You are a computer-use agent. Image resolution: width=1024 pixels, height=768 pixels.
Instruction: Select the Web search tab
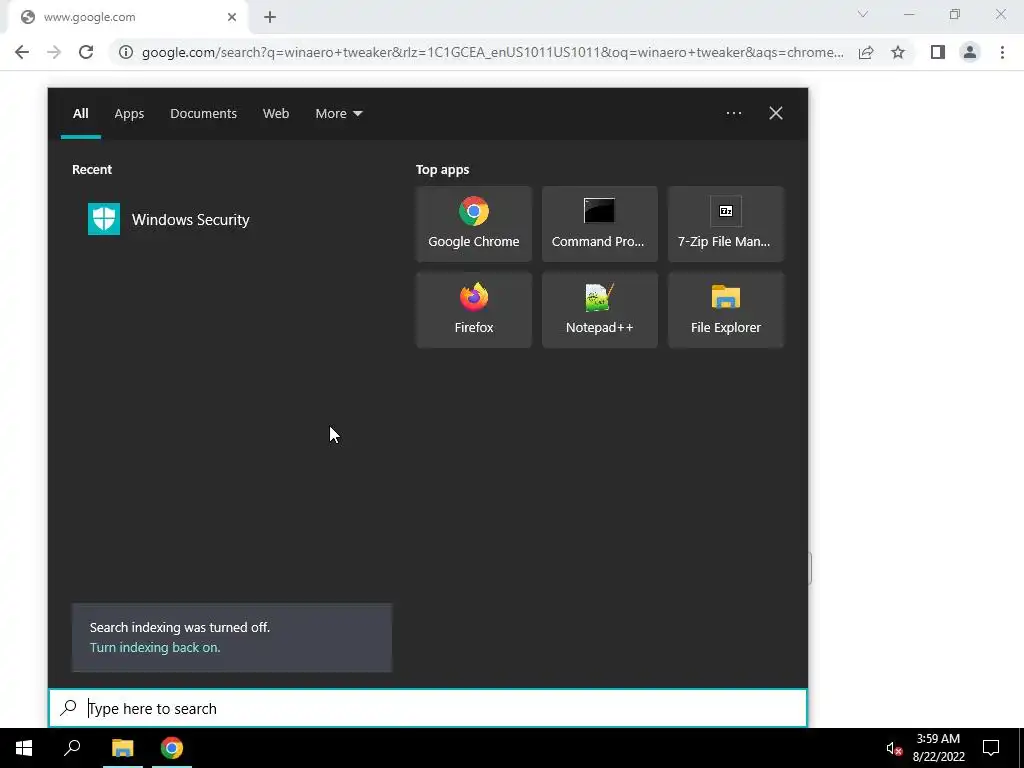click(276, 114)
